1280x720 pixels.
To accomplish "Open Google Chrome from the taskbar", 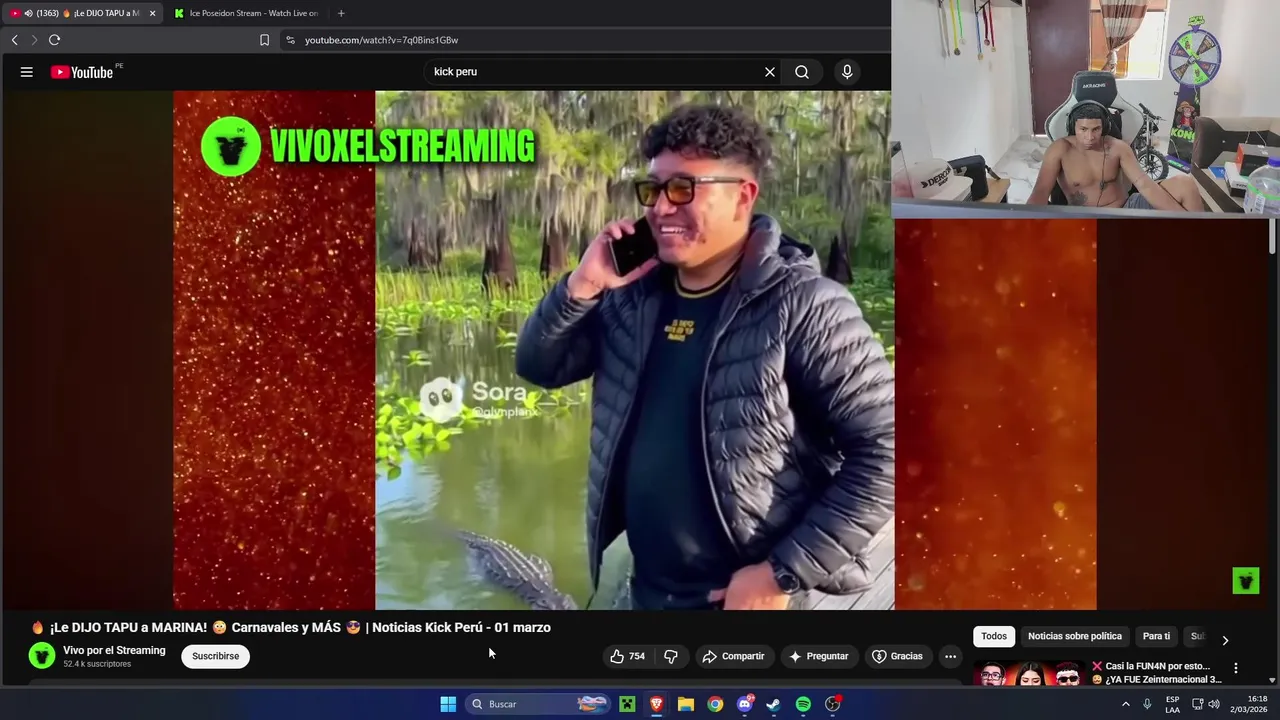I will click(x=715, y=704).
